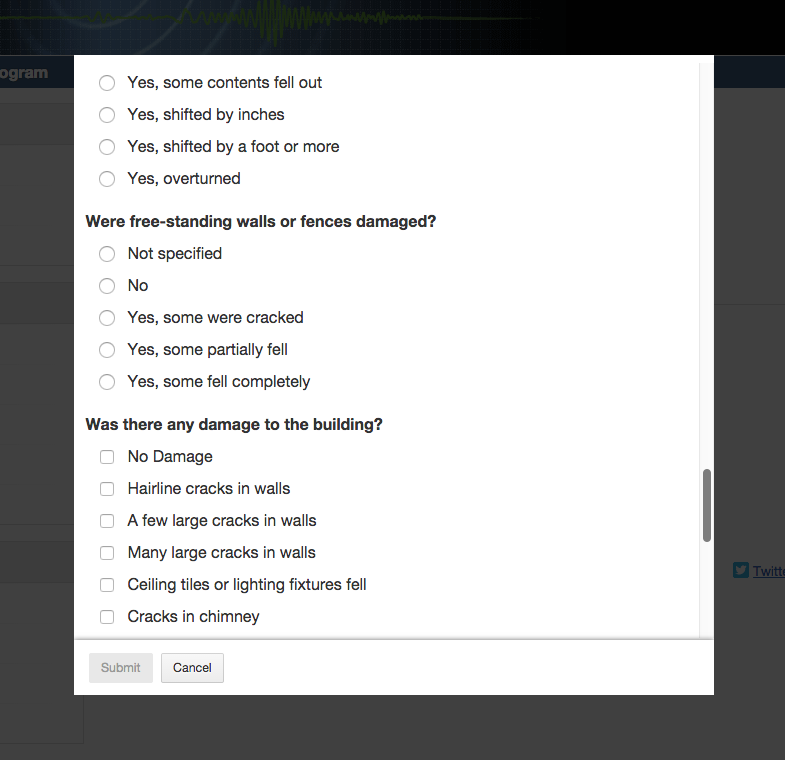Pick the 'Yes, overturned' radio option
785x760 pixels.
[x=107, y=179]
